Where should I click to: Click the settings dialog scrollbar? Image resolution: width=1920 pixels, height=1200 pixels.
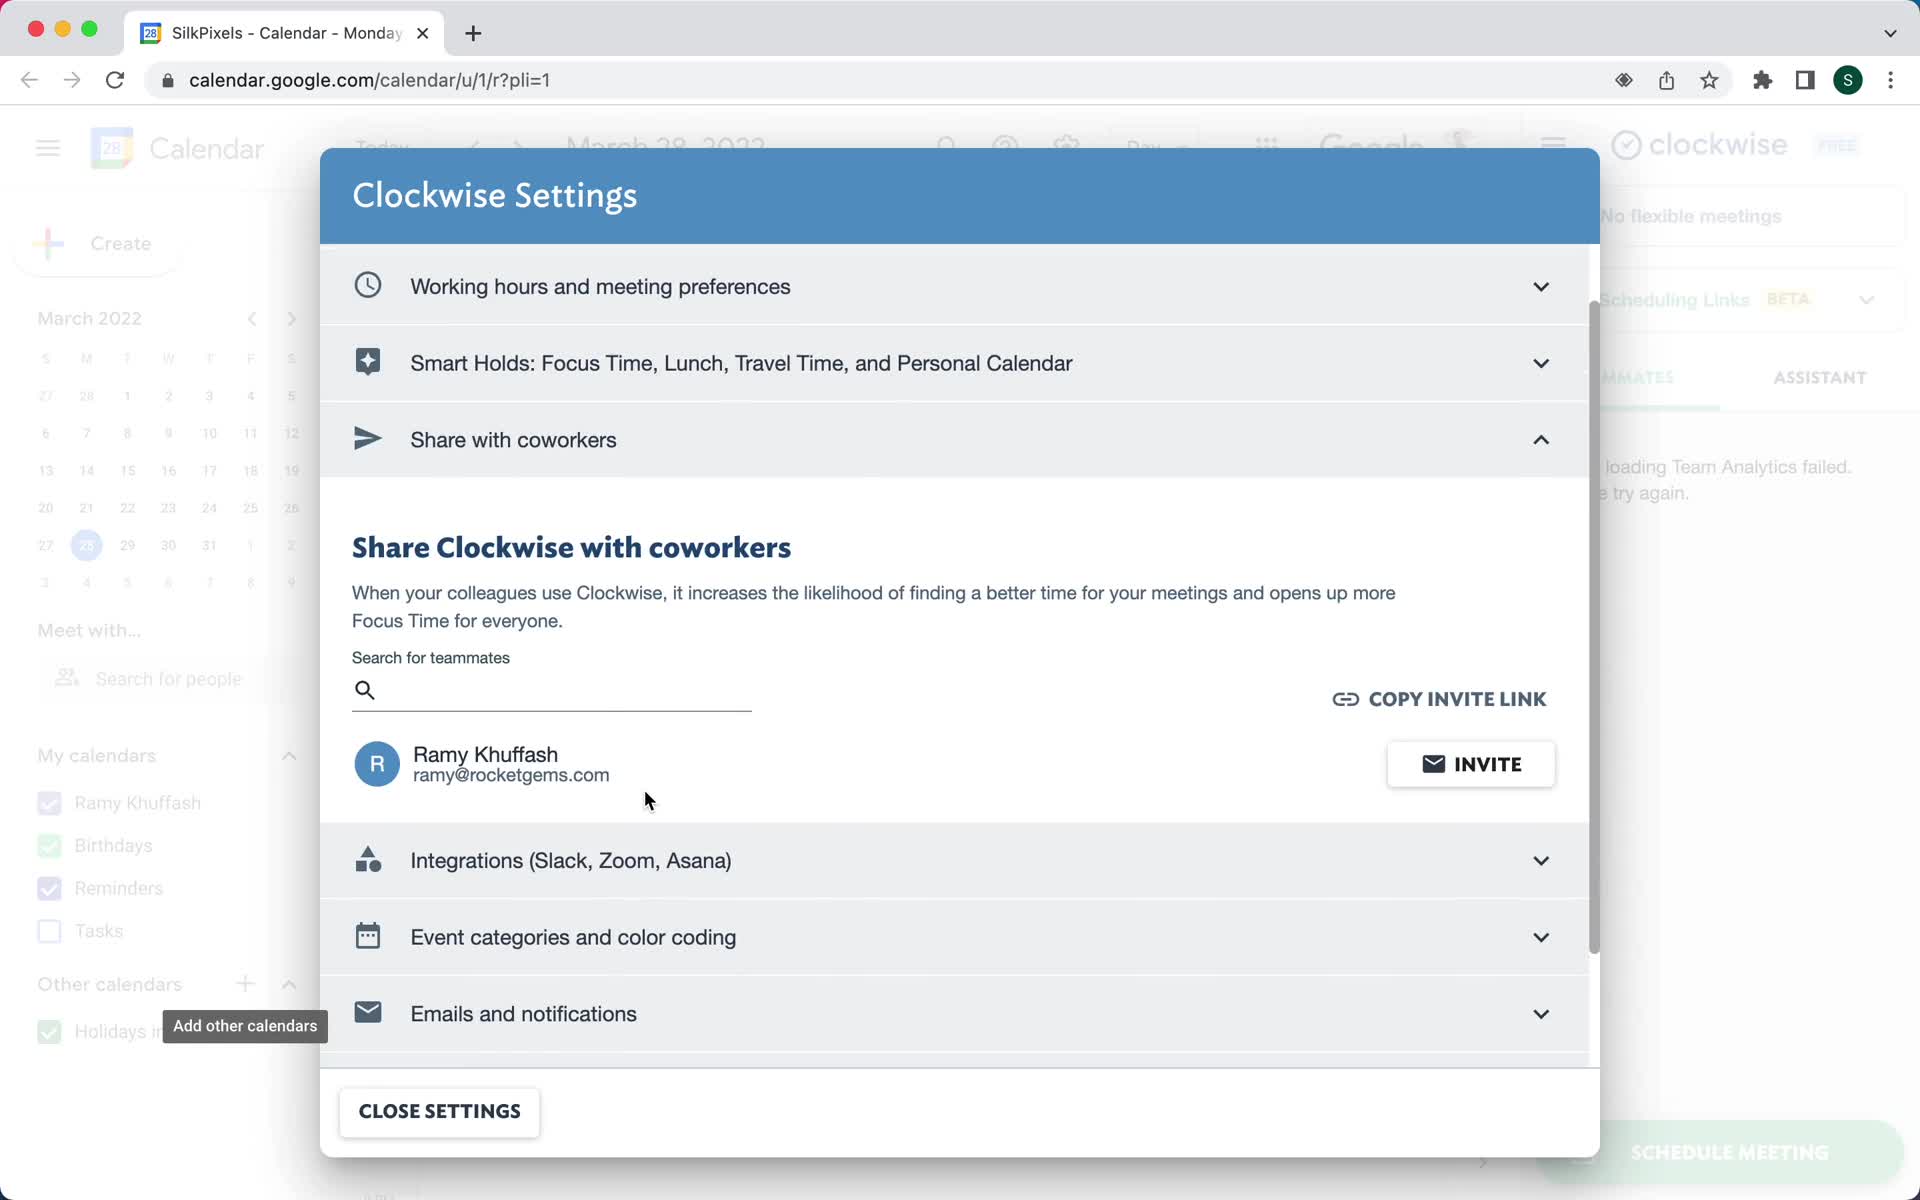1594,626
